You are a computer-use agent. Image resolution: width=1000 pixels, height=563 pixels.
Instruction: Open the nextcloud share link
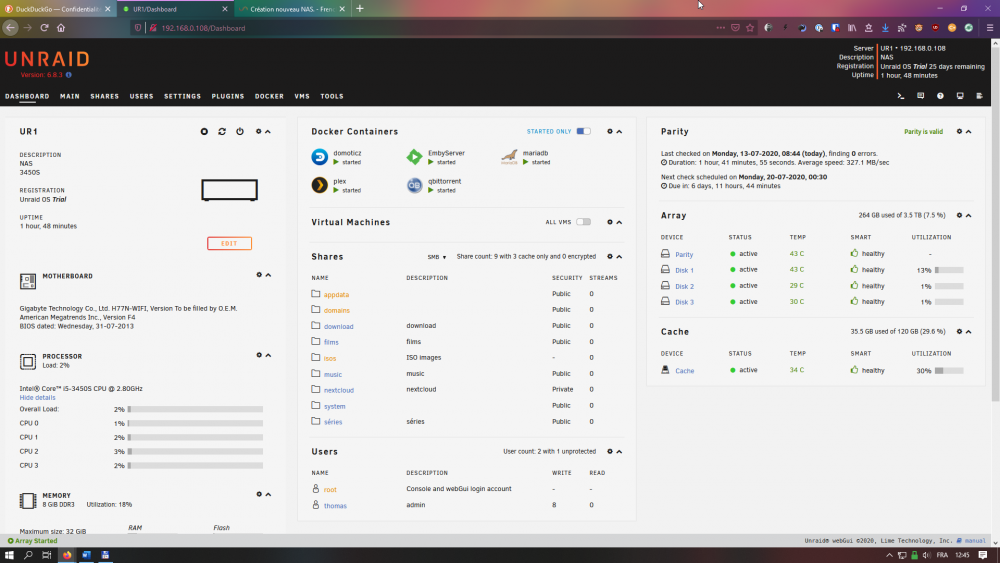(x=339, y=390)
